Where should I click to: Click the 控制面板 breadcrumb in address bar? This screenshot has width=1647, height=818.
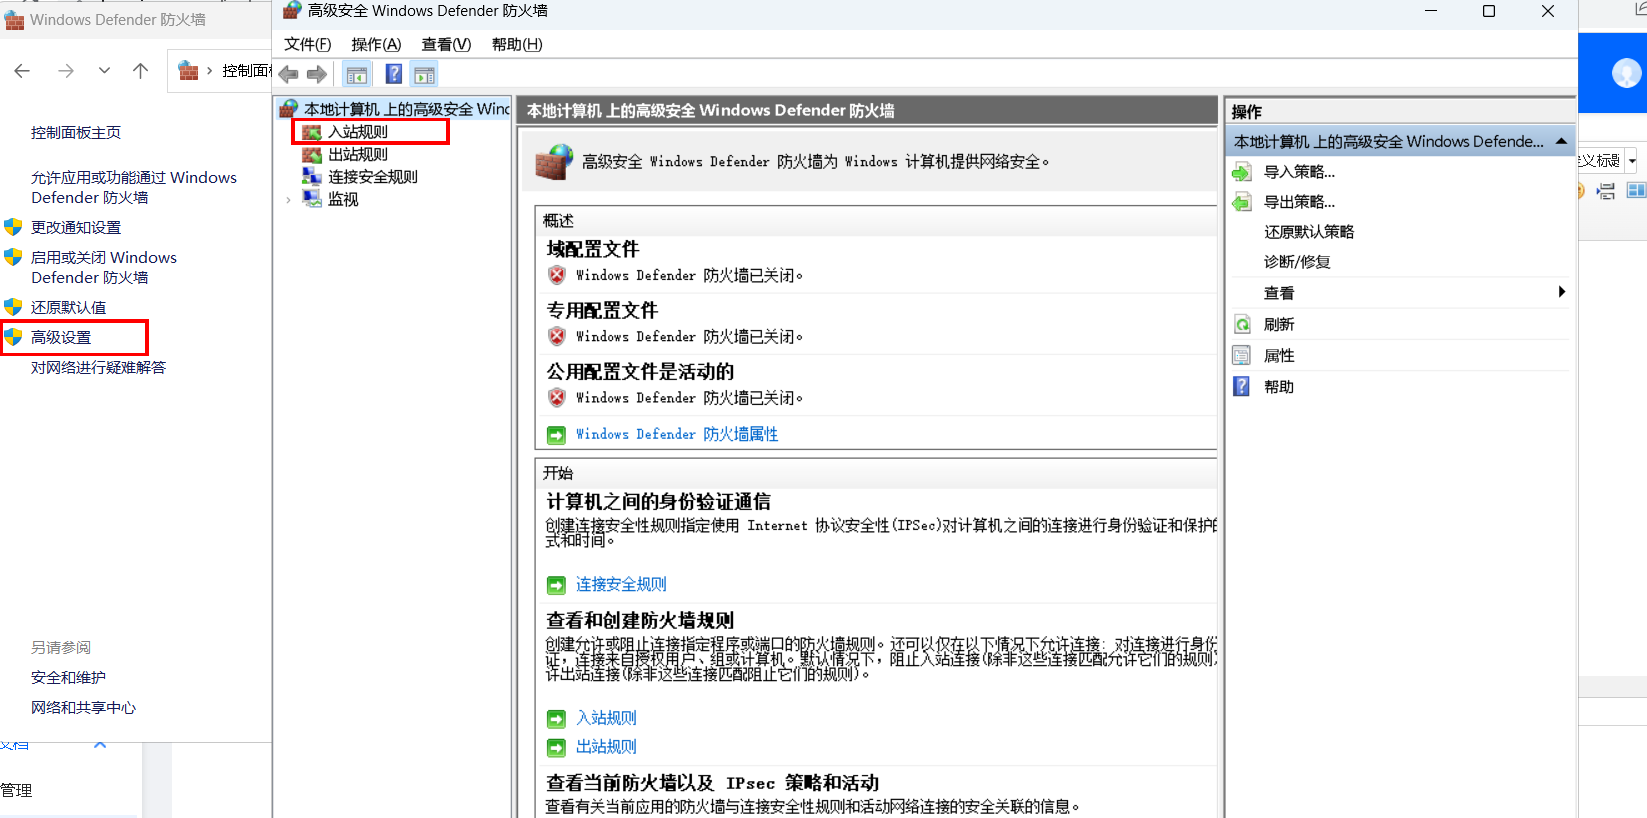point(246,70)
